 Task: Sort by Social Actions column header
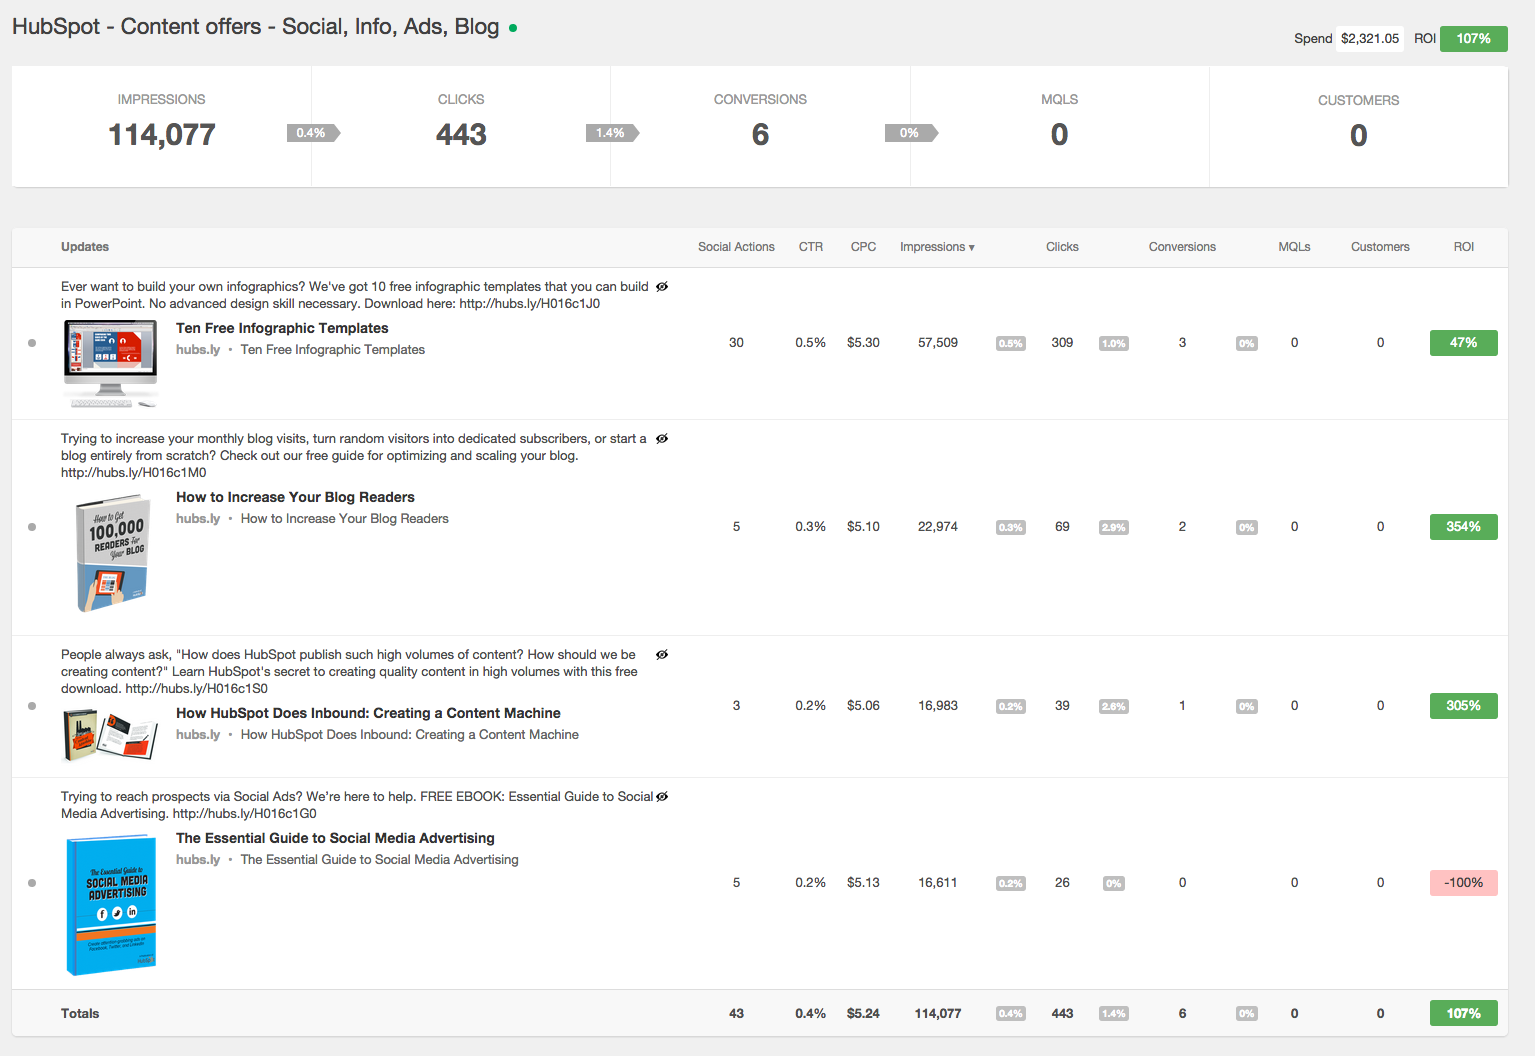tap(736, 247)
